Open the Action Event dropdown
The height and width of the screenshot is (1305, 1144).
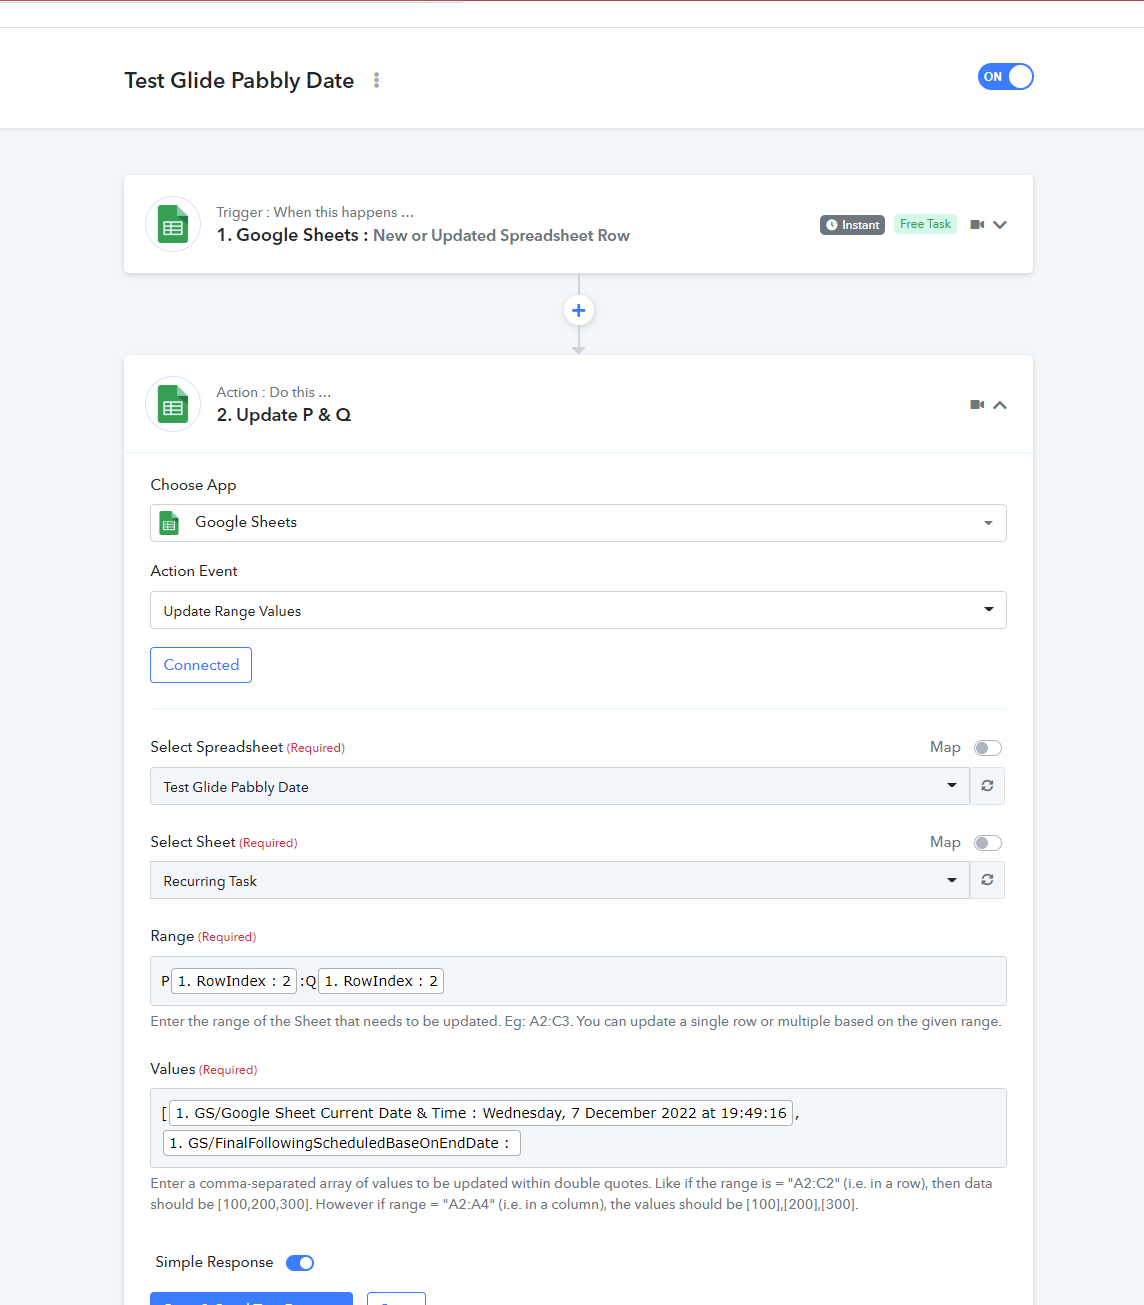click(578, 610)
